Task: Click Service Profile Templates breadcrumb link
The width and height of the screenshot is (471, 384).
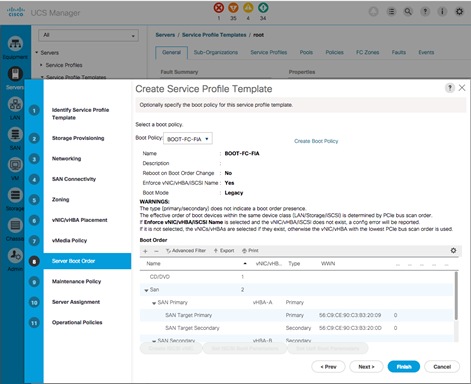Action: point(214,35)
